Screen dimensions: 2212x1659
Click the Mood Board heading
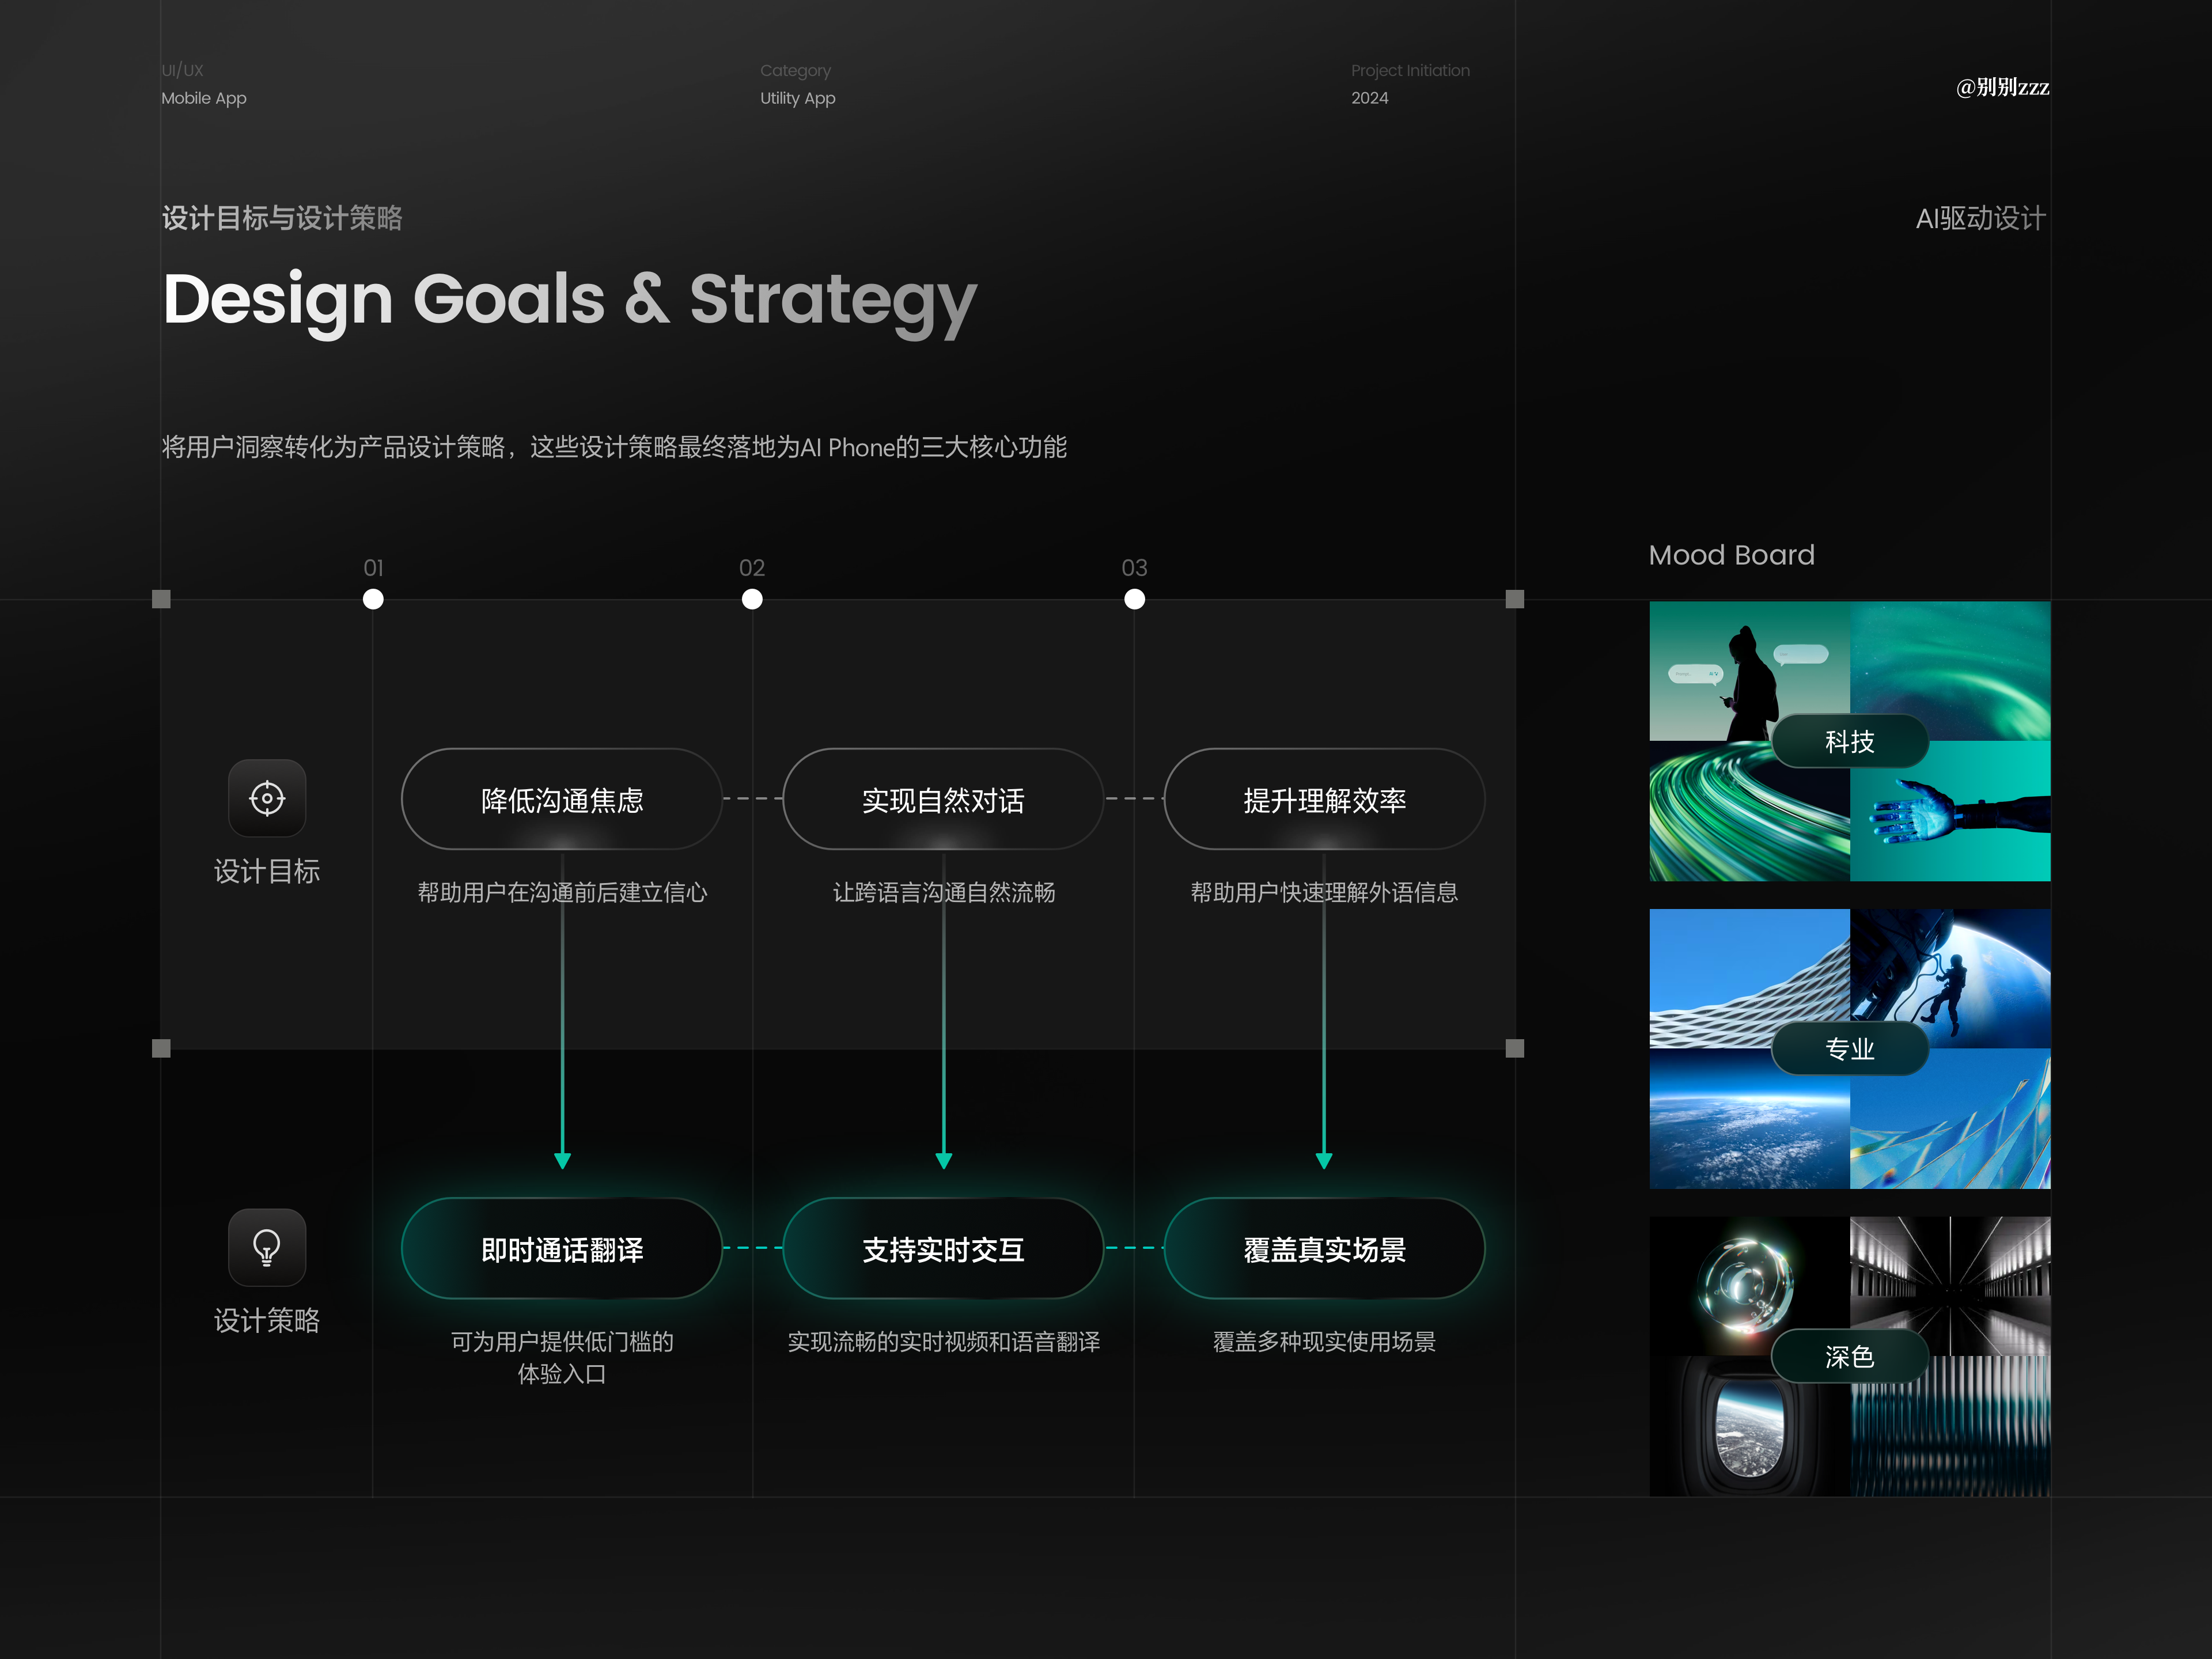[x=1731, y=555]
